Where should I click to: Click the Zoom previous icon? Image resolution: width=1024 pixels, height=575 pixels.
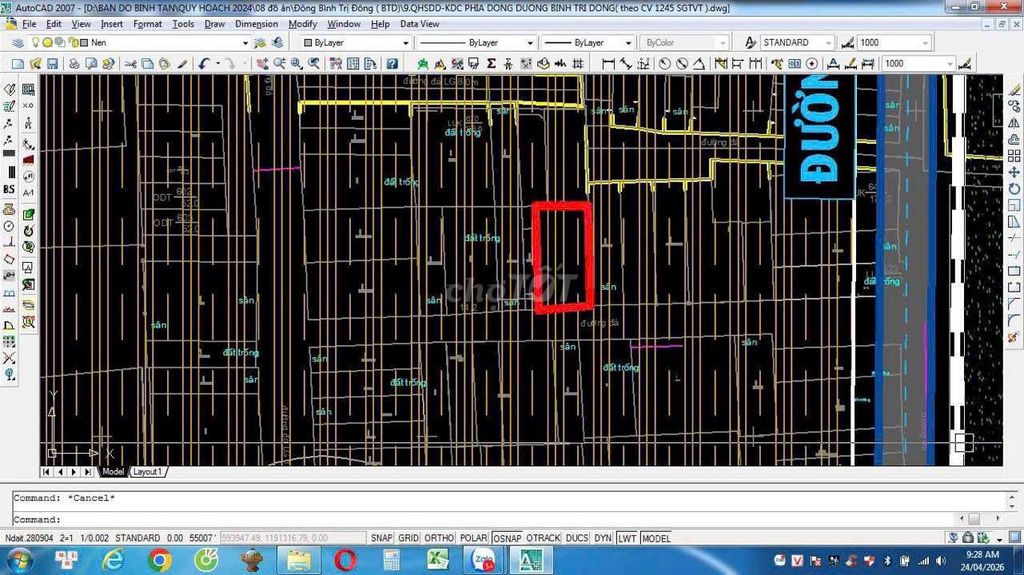pyautogui.click(x=314, y=63)
